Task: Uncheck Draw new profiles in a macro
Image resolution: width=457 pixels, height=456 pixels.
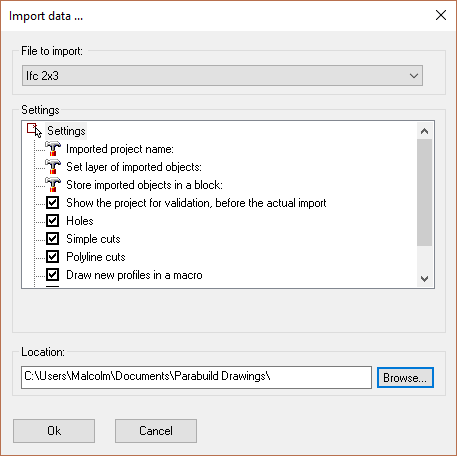Action: coord(53,275)
